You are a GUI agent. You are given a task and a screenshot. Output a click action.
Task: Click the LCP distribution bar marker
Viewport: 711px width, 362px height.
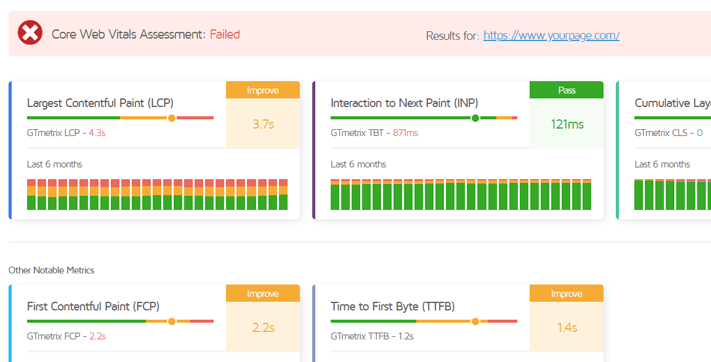coord(171,118)
